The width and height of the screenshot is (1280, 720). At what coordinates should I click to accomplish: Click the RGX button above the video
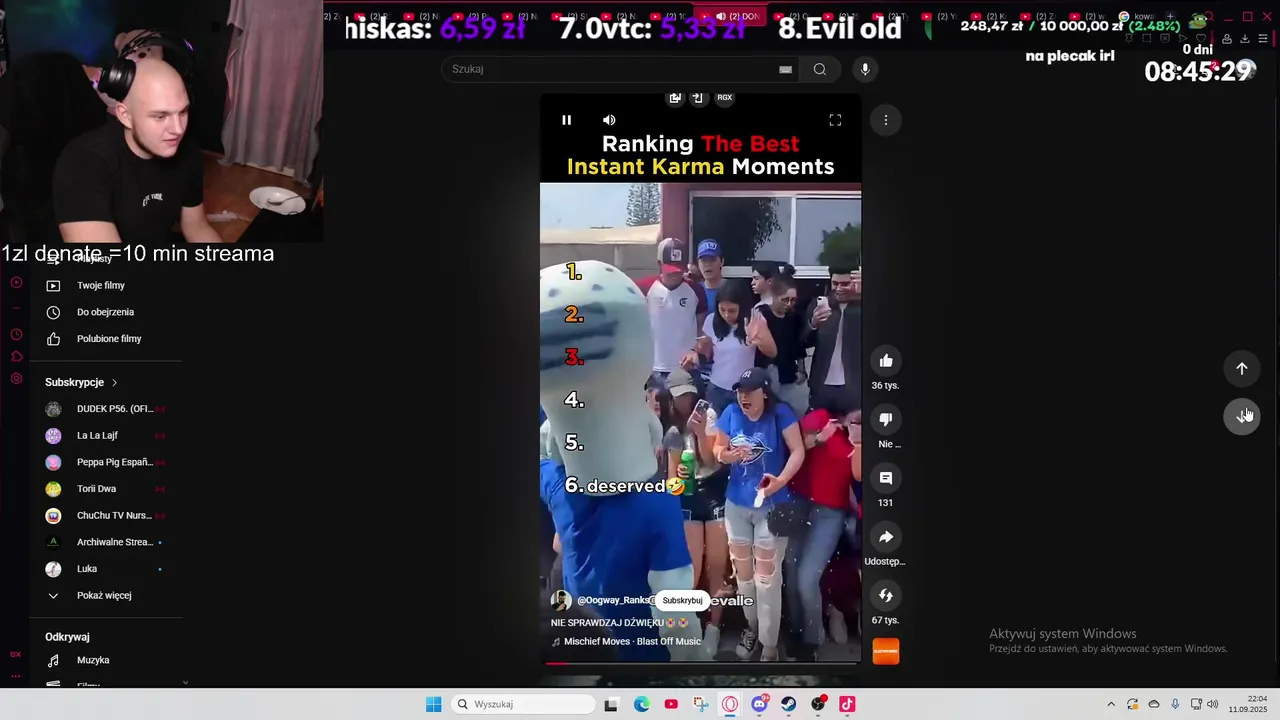point(724,97)
